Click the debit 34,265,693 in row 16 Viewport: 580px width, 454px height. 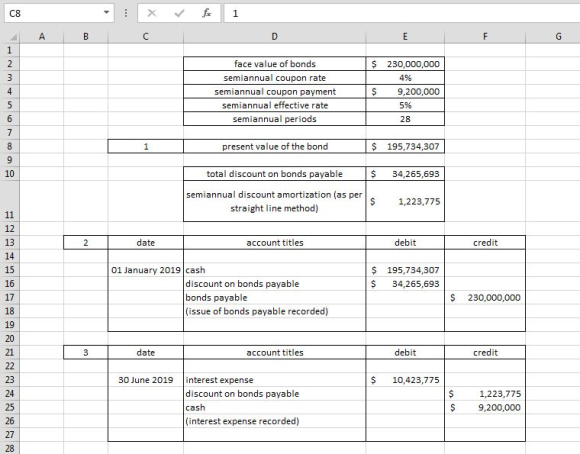pos(405,284)
